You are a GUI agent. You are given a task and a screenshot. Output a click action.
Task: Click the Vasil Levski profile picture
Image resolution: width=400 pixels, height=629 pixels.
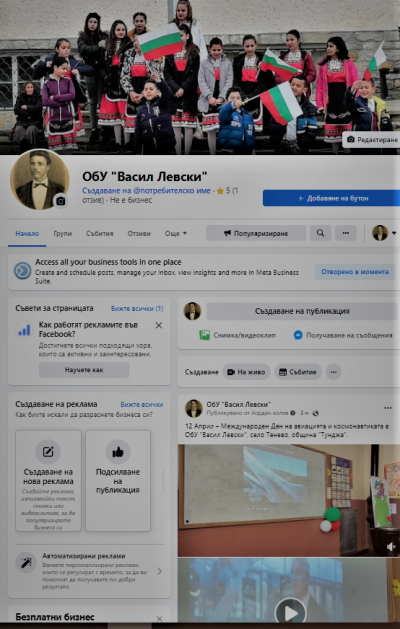pos(39,179)
